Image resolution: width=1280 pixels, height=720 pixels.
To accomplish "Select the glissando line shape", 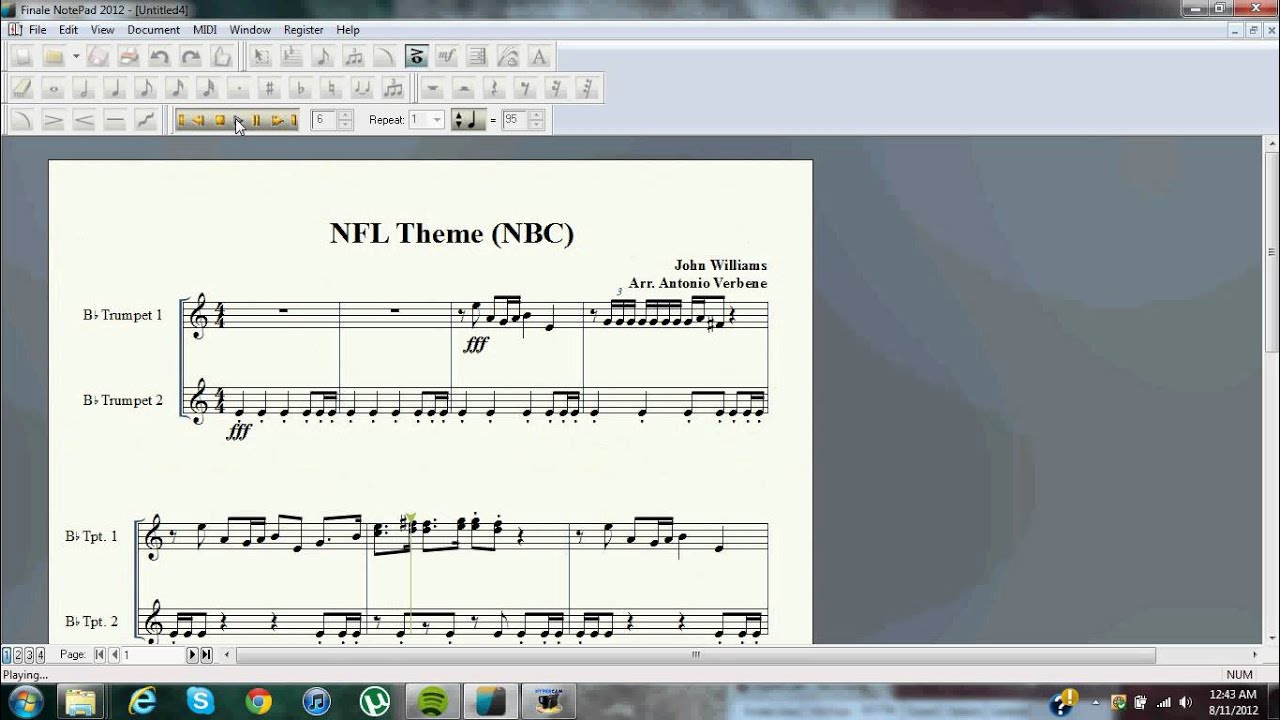I will pyautogui.click(x=146, y=120).
